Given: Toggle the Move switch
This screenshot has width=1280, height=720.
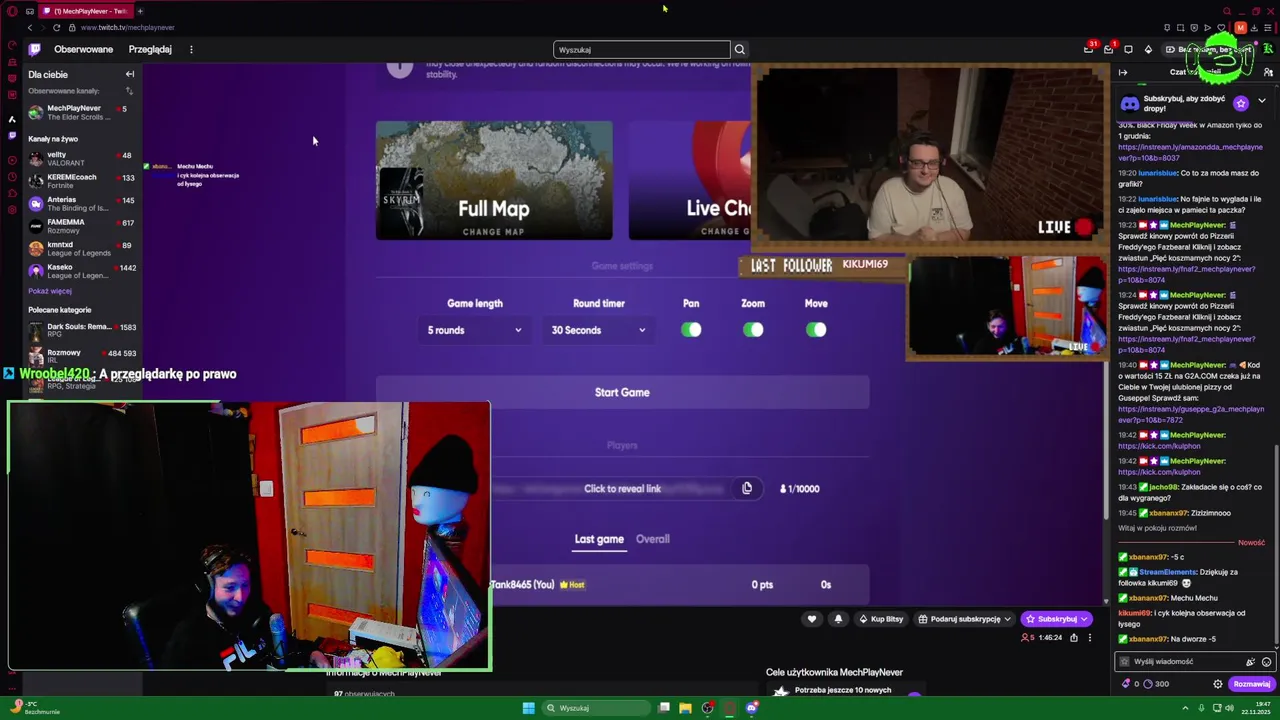Looking at the screenshot, I should (816, 330).
